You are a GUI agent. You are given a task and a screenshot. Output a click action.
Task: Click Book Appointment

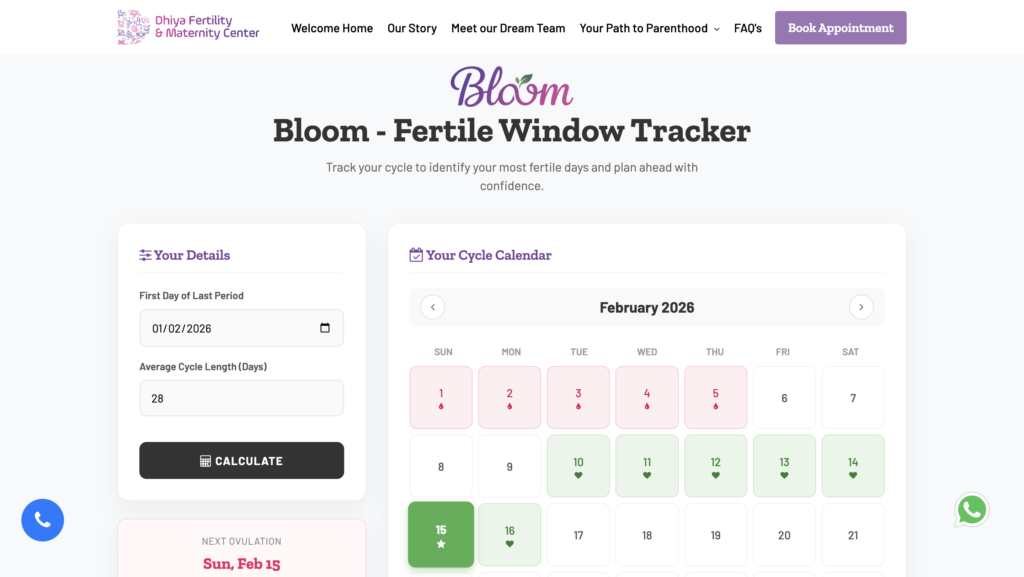tap(840, 27)
